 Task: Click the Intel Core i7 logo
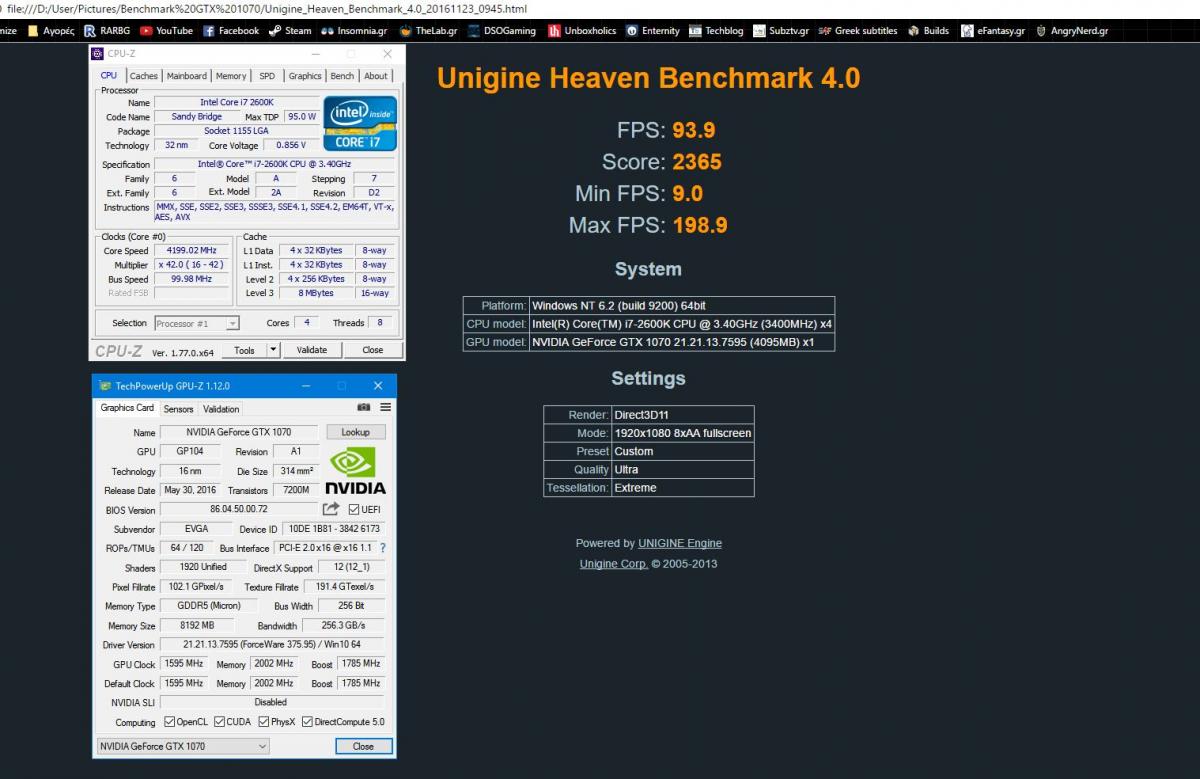tap(360, 123)
